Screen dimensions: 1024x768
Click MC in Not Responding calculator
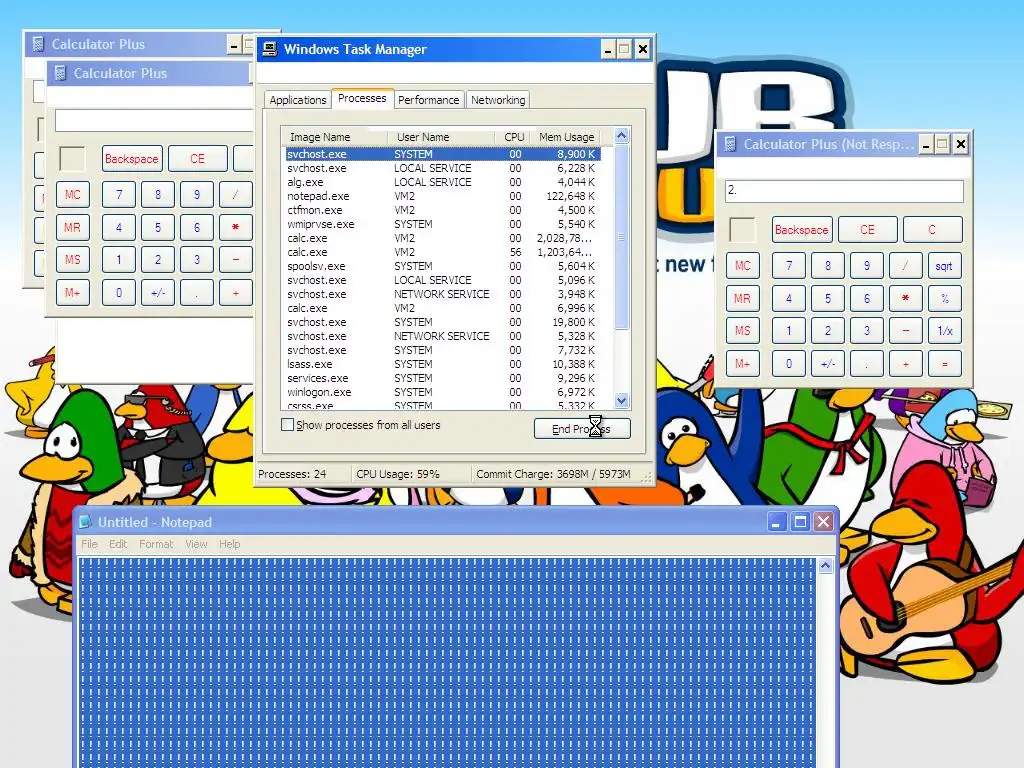point(743,266)
